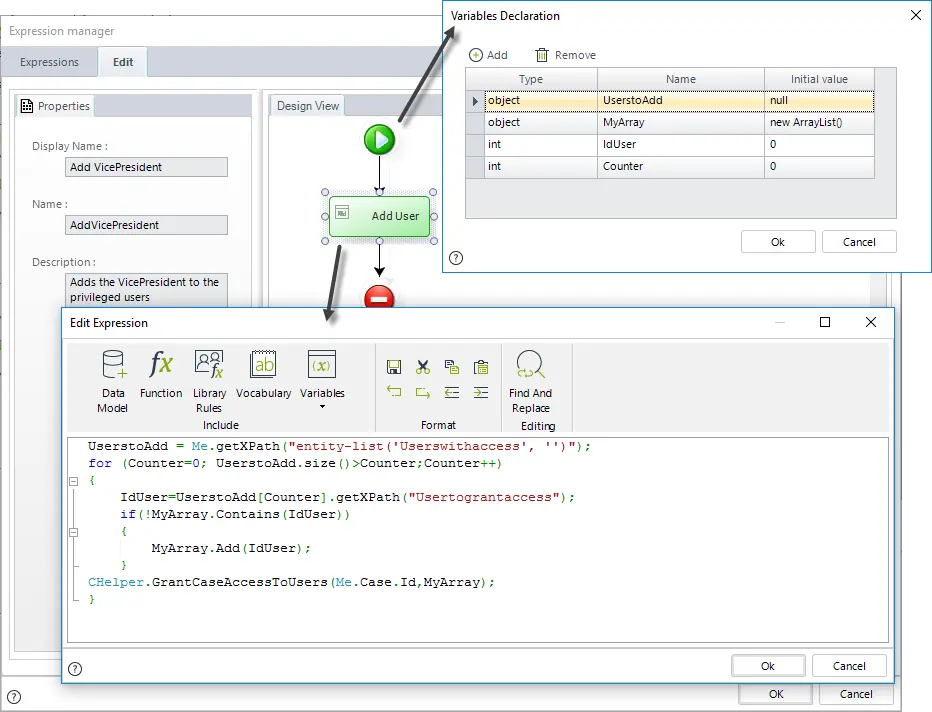This screenshot has width=932, height=712.
Task: Maximize the Edit Expression window
Action: 825,322
